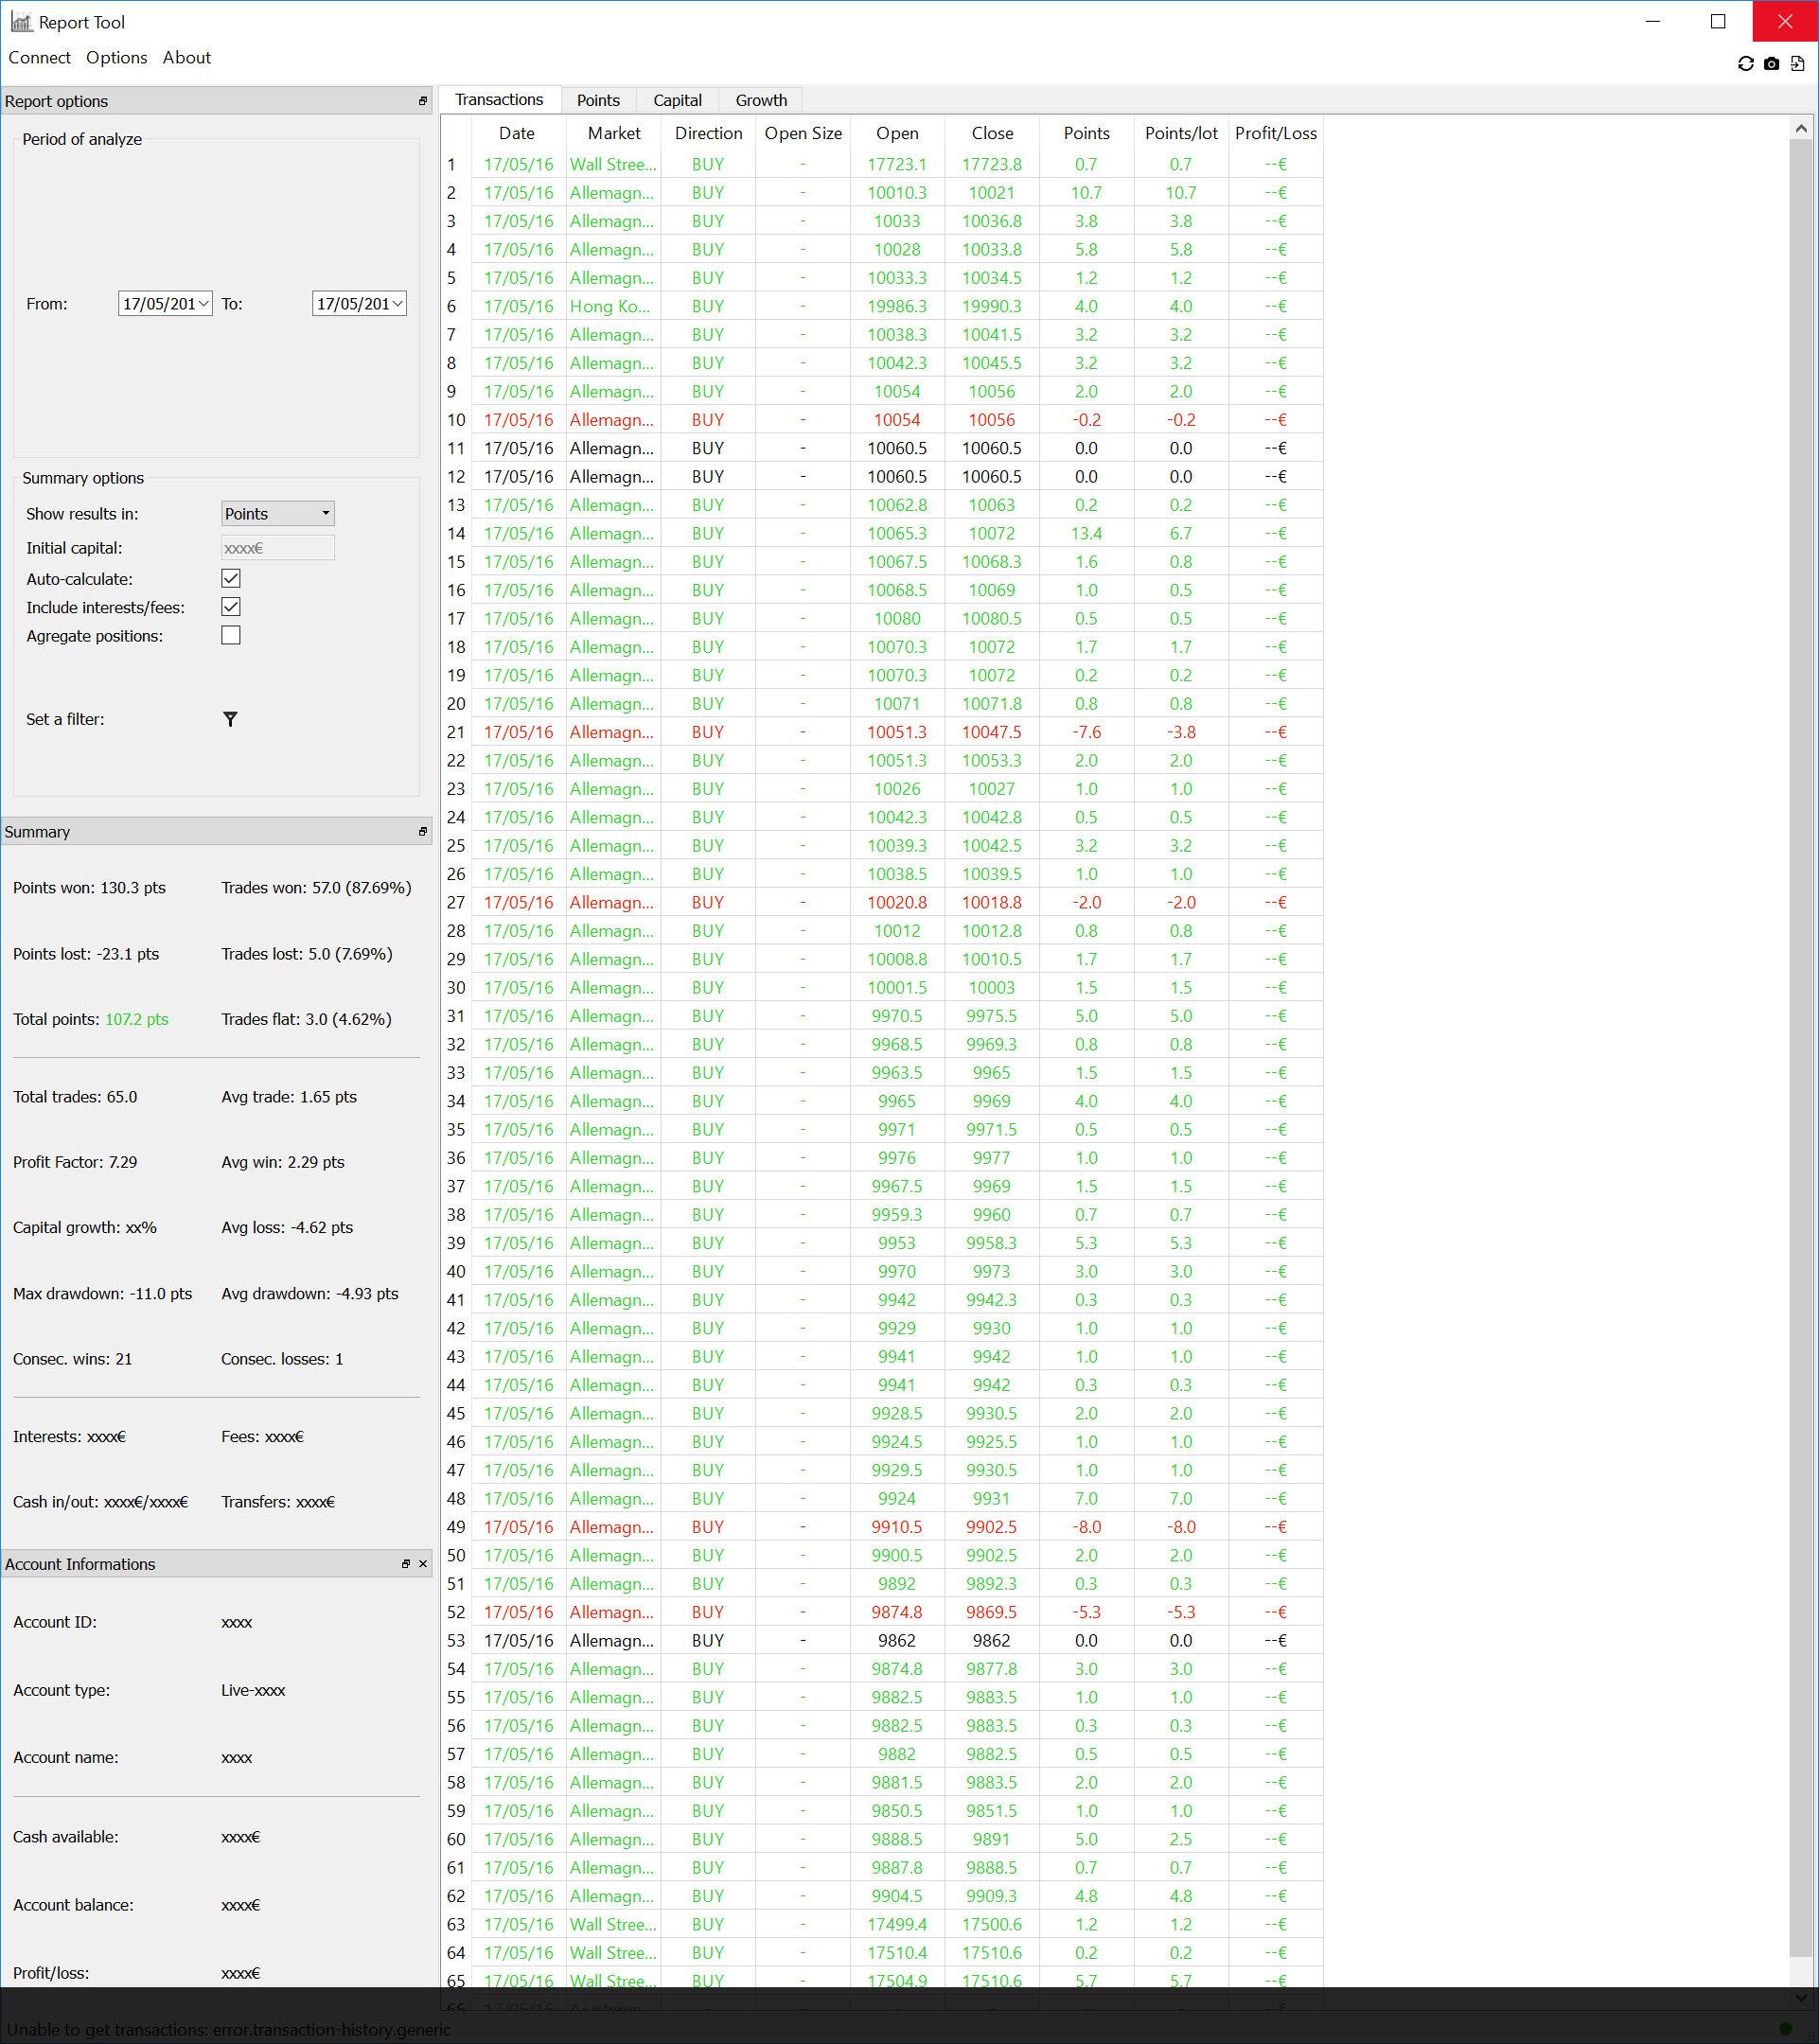Image resolution: width=1819 pixels, height=2044 pixels.
Task: Disable the Auto-calculate checkbox
Action: click(231, 578)
